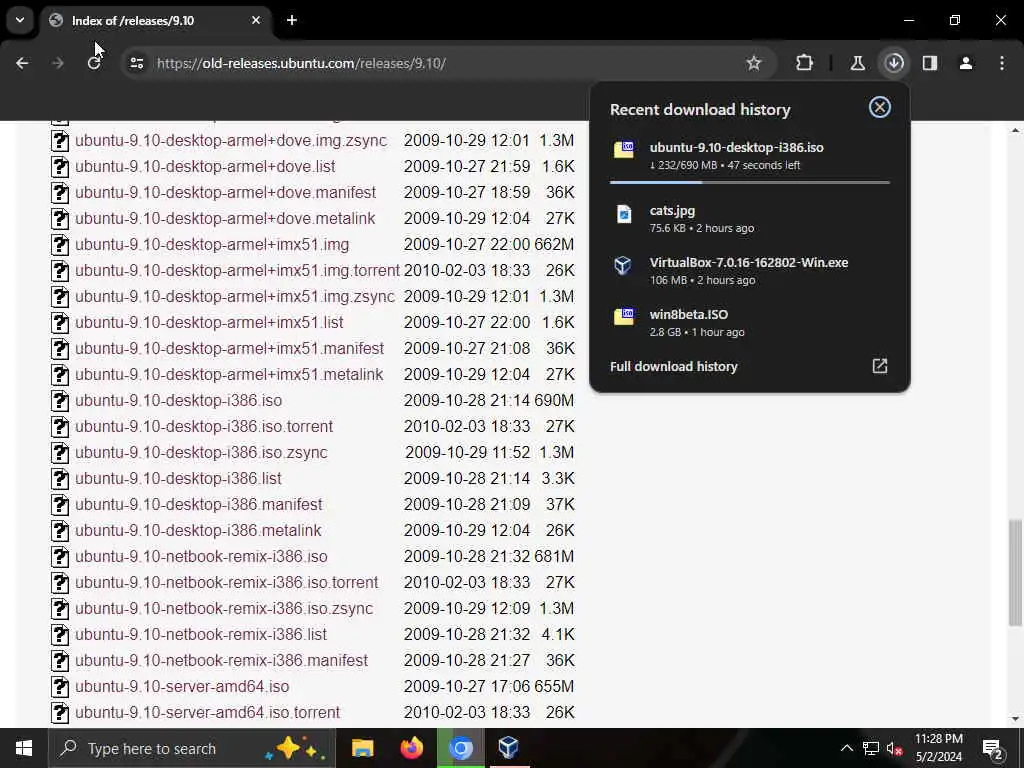Open ubuntu-9.10-desktop-armel+dove.list link
The image size is (1024, 768).
[x=205, y=167]
